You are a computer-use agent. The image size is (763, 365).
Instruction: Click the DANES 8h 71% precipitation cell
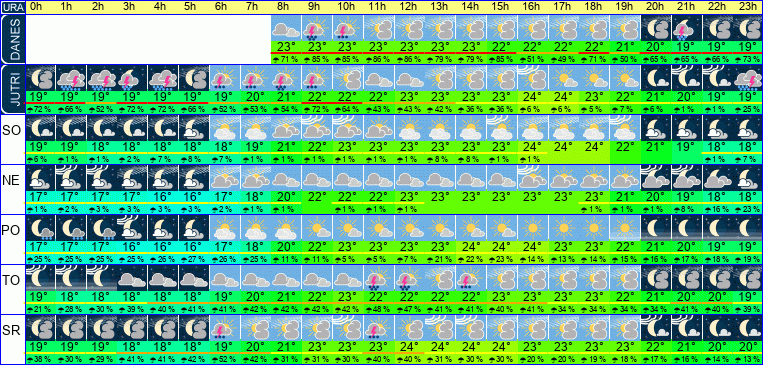(286, 59)
